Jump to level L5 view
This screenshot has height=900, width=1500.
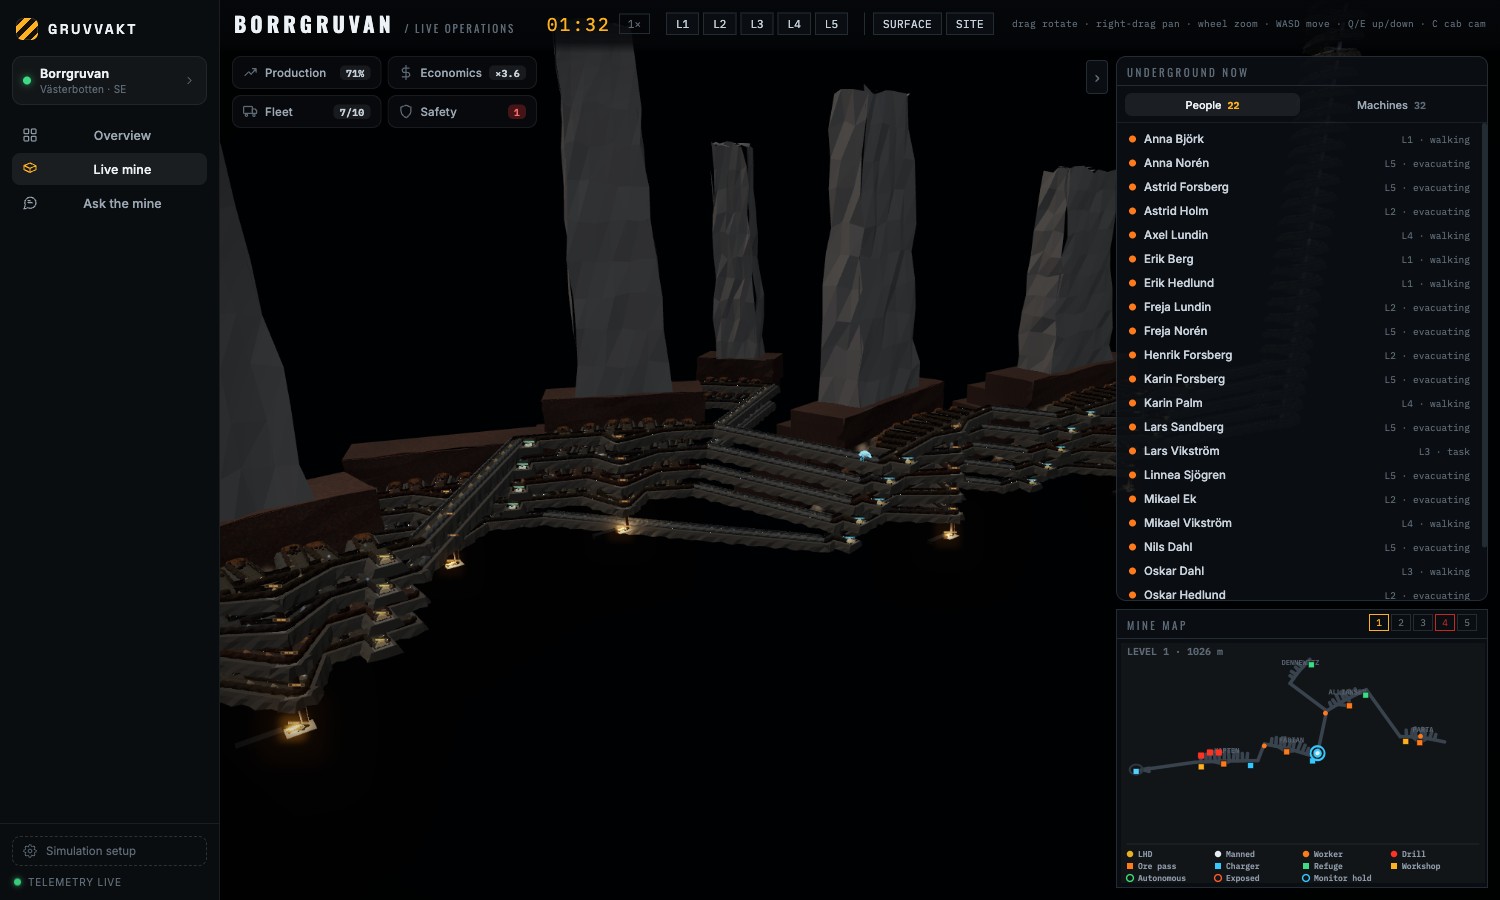coord(831,24)
